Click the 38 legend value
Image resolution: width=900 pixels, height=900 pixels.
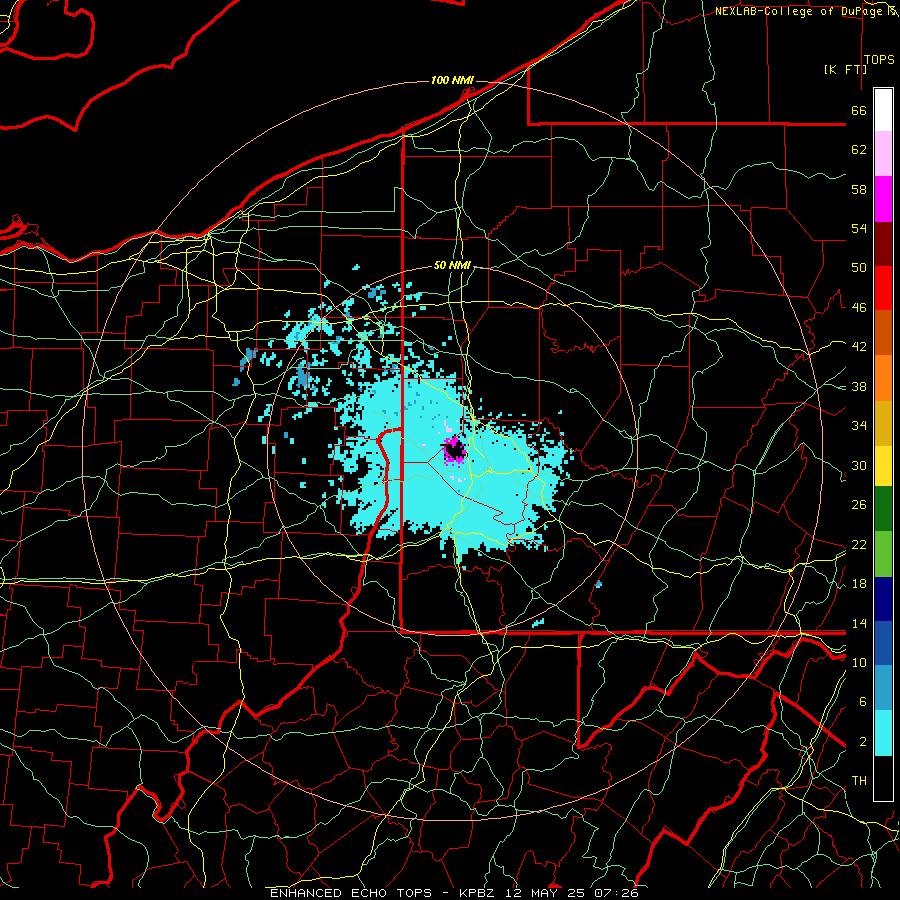click(x=859, y=386)
